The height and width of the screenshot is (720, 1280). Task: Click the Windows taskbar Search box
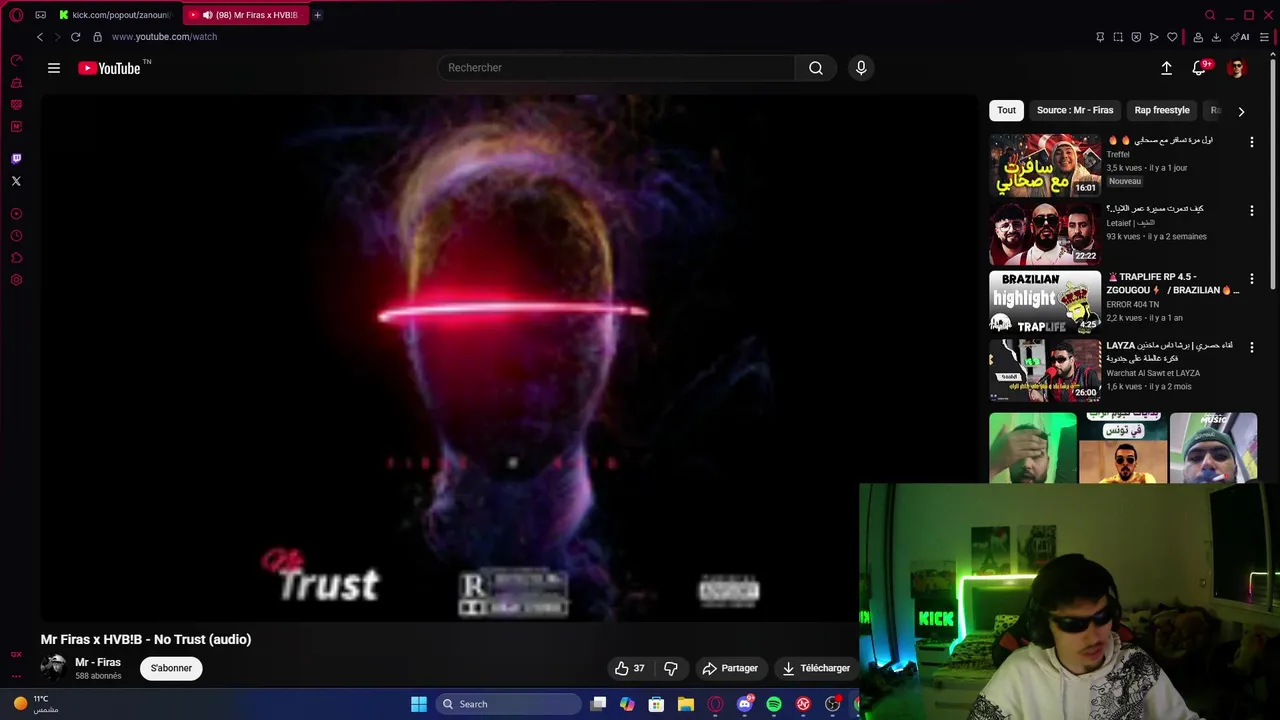[508, 704]
